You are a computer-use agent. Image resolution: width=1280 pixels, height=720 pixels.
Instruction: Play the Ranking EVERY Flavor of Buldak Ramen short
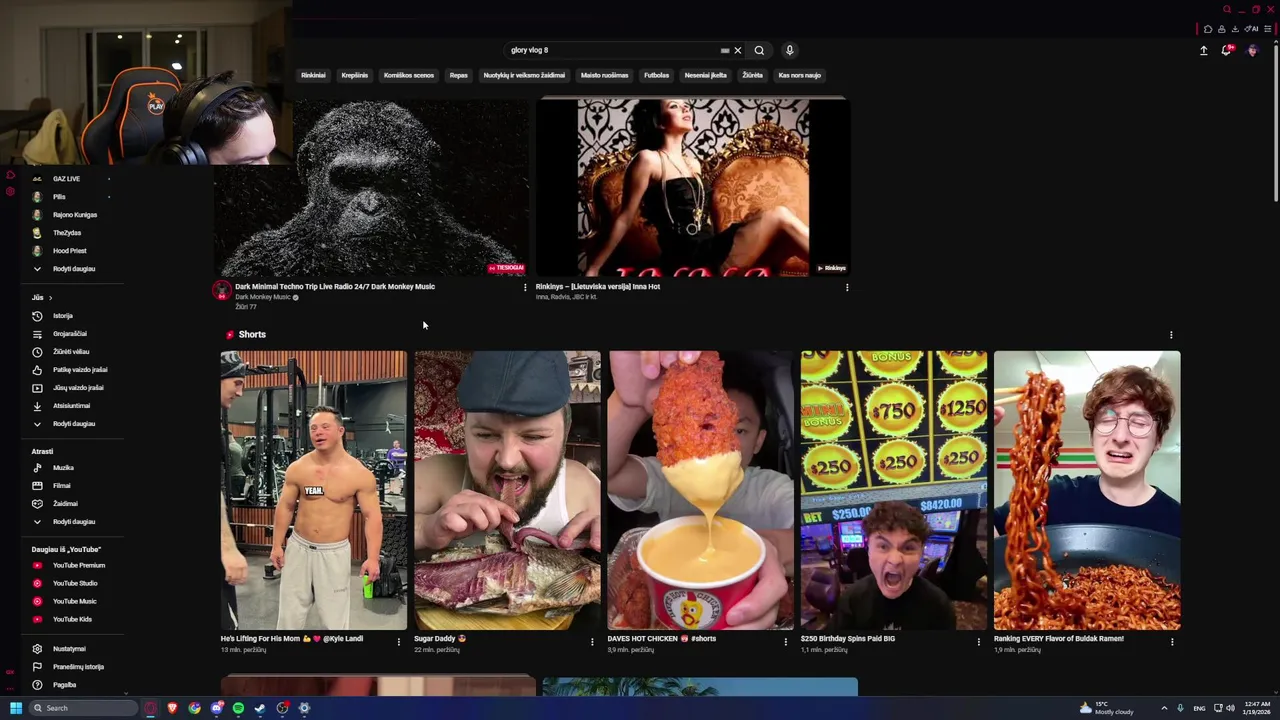[1087, 490]
